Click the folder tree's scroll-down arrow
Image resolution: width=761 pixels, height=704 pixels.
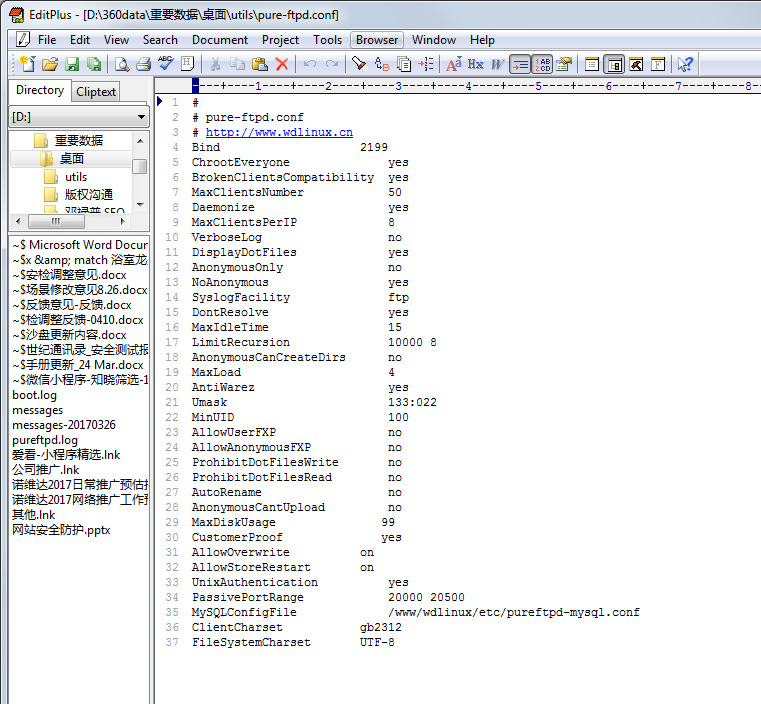click(x=140, y=205)
